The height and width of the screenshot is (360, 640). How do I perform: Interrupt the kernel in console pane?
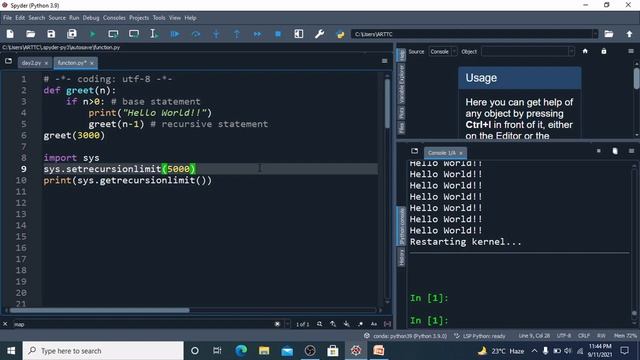click(x=598, y=151)
